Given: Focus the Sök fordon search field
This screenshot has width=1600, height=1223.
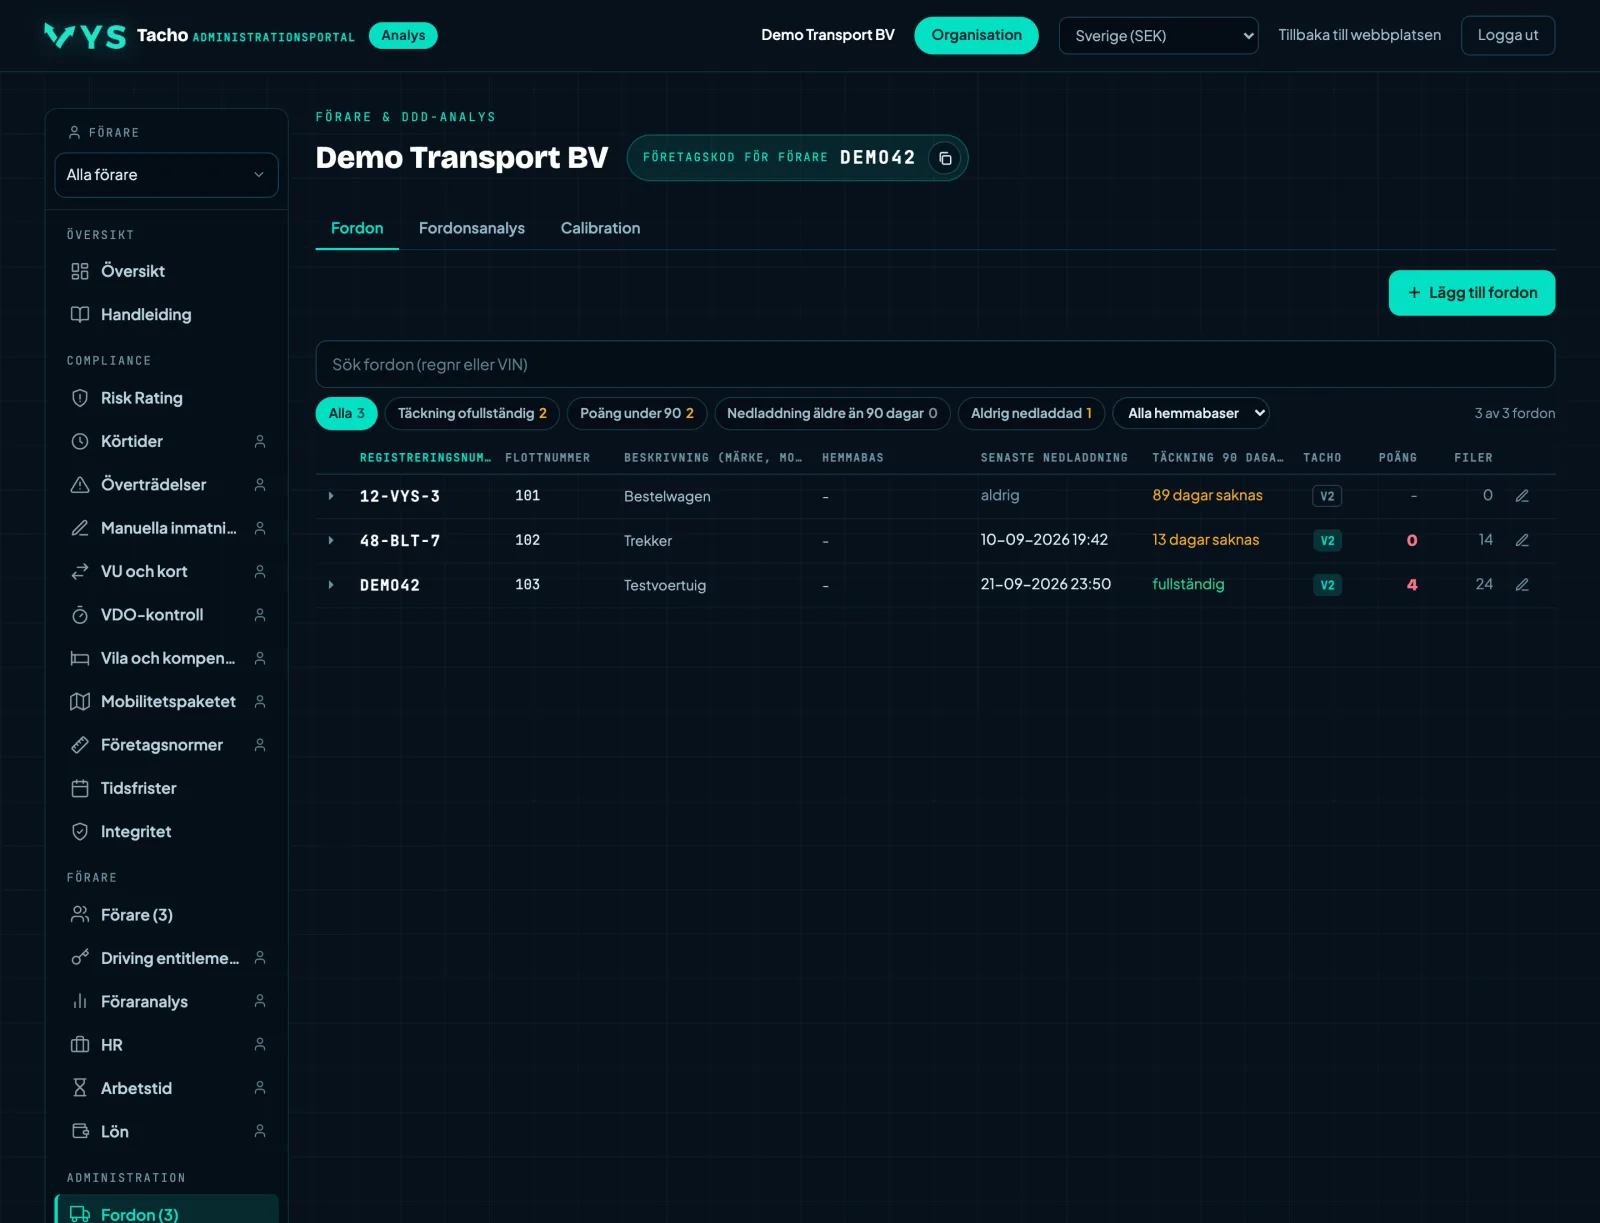Looking at the screenshot, I should click(x=935, y=364).
